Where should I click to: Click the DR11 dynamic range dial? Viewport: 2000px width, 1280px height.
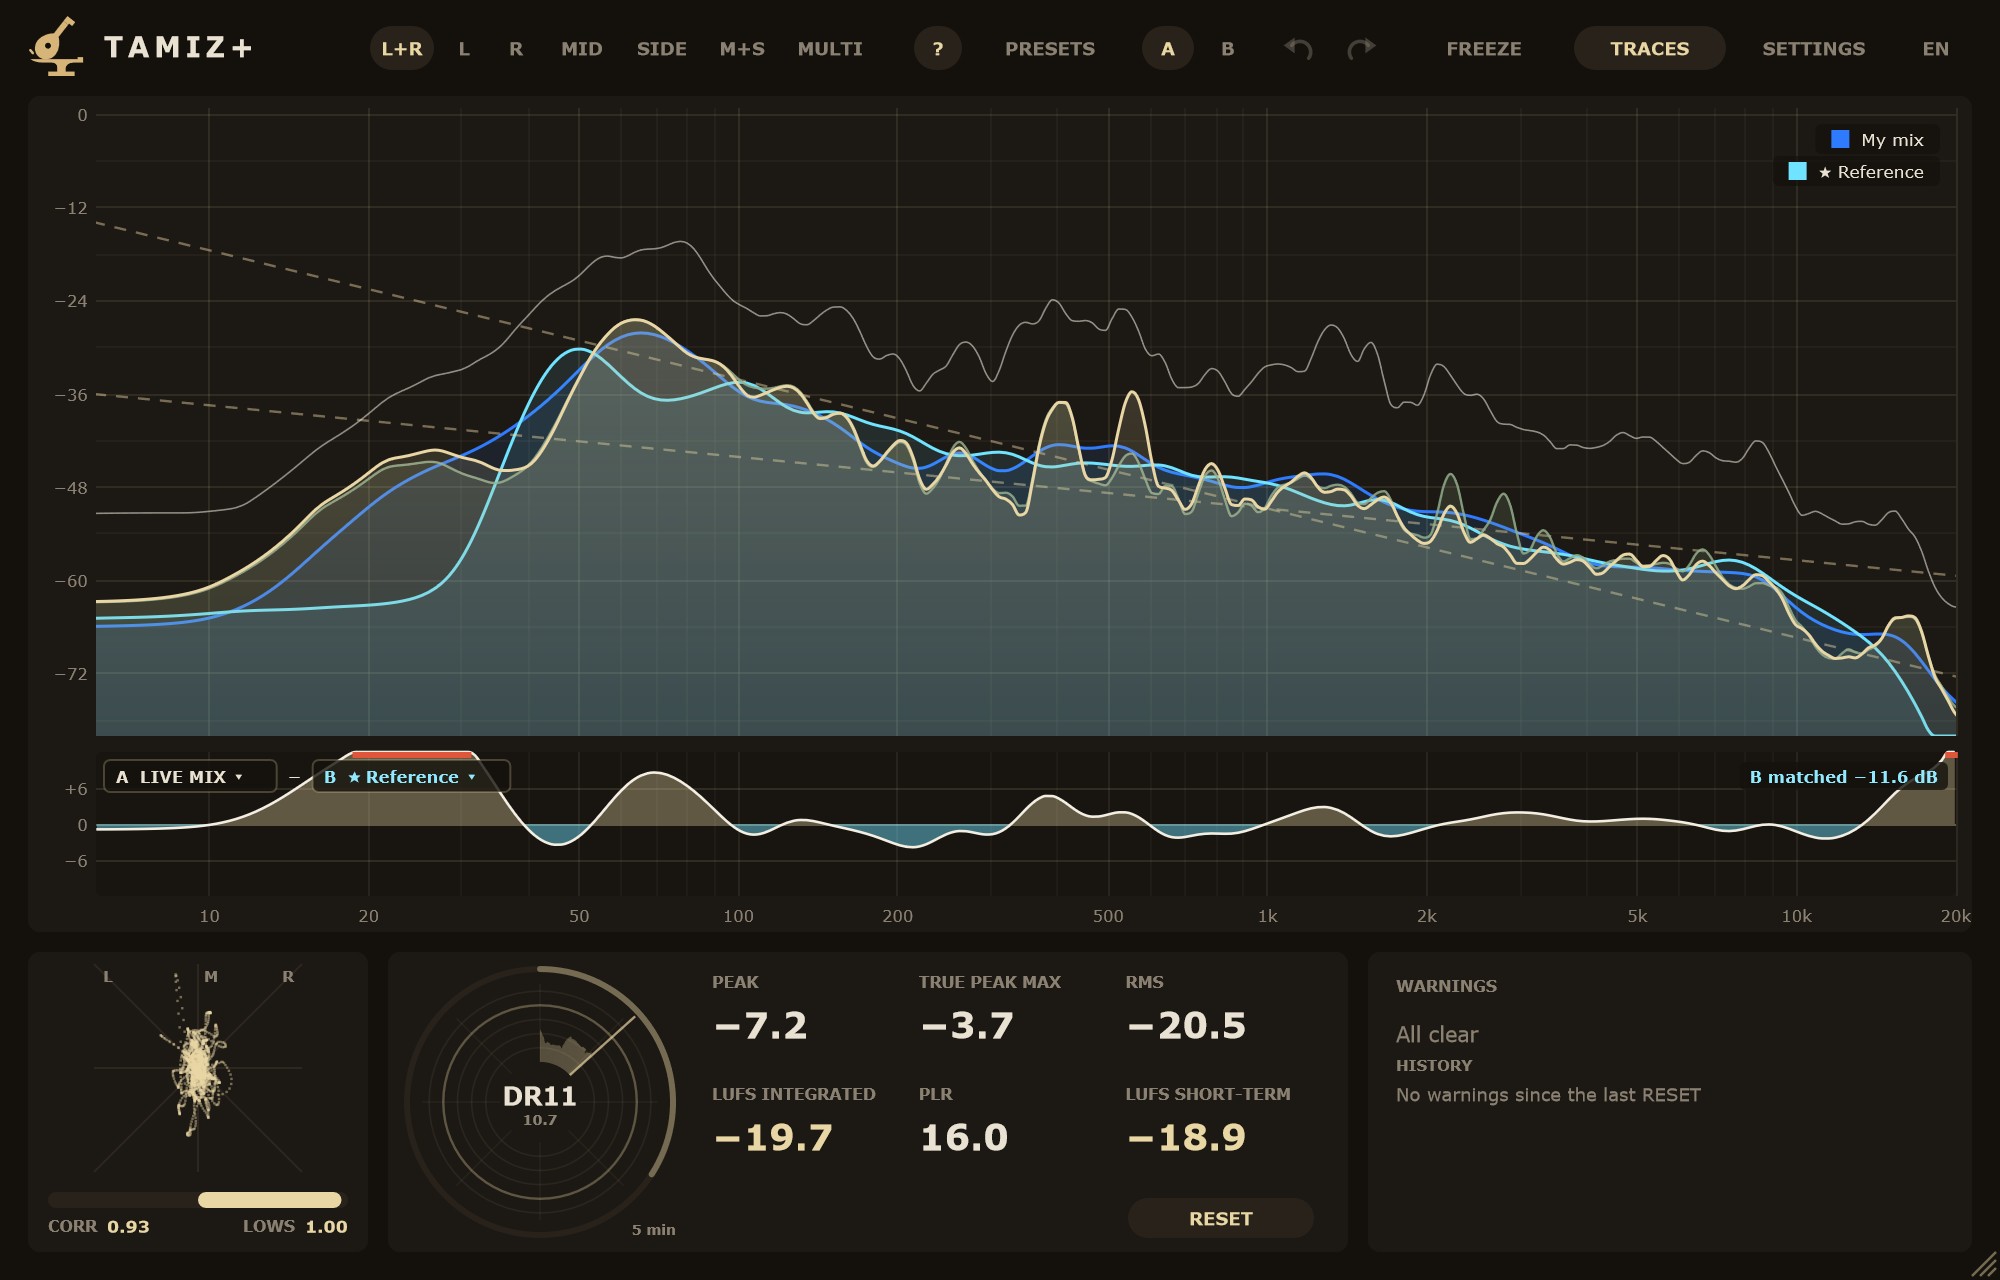pyautogui.click(x=540, y=1101)
